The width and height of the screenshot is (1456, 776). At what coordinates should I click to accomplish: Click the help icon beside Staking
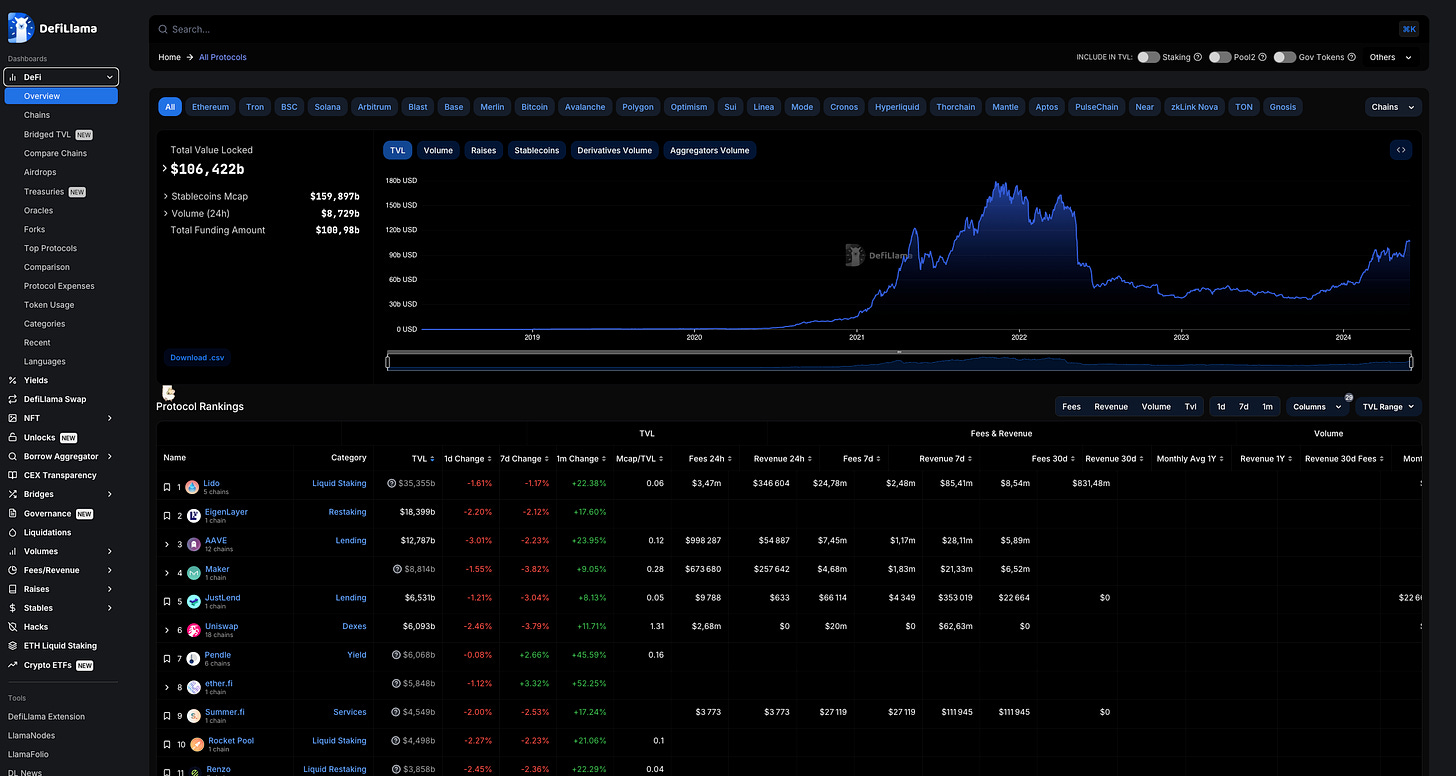[x=1198, y=57]
